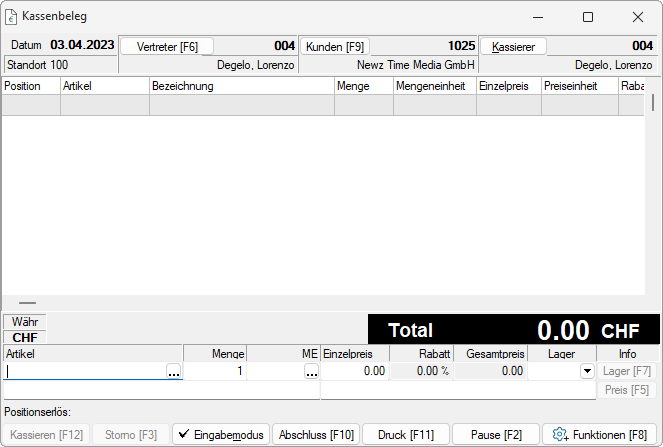Image resolution: width=663 pixels, height=447 pixels.
Task: Click the Kassierer button
Action: tap(513, 47)
